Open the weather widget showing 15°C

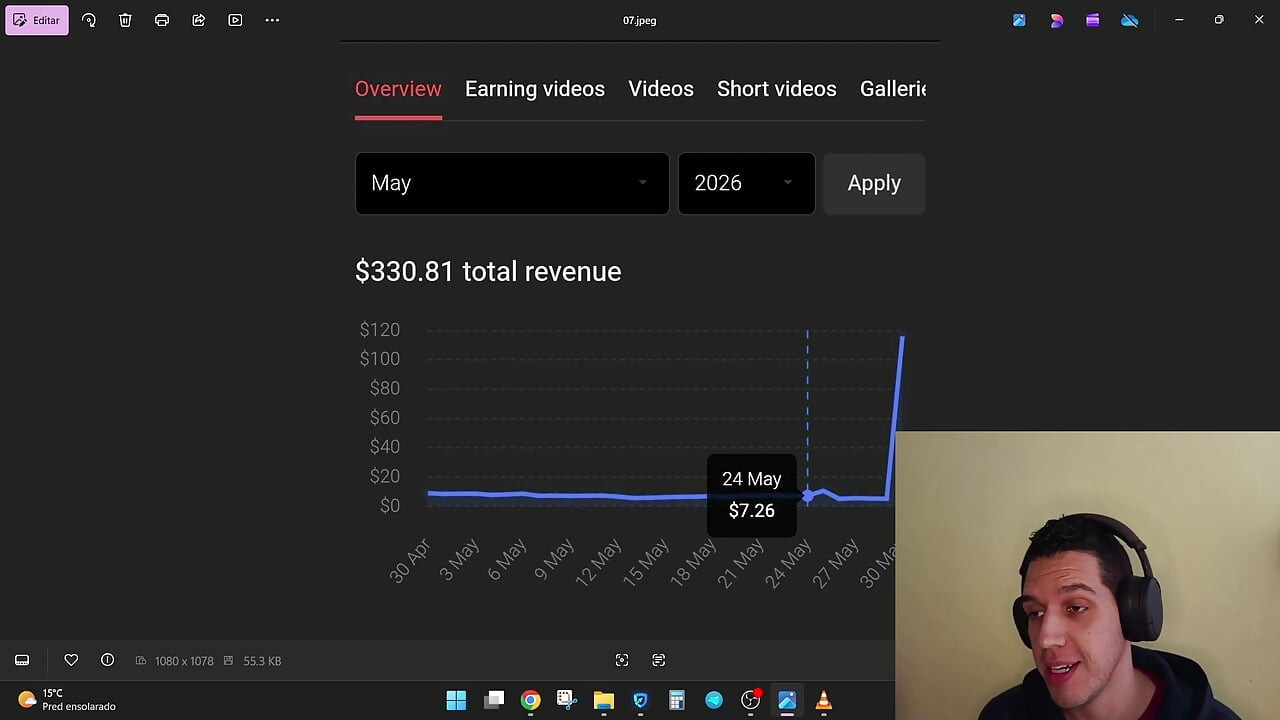click(67, 700)
